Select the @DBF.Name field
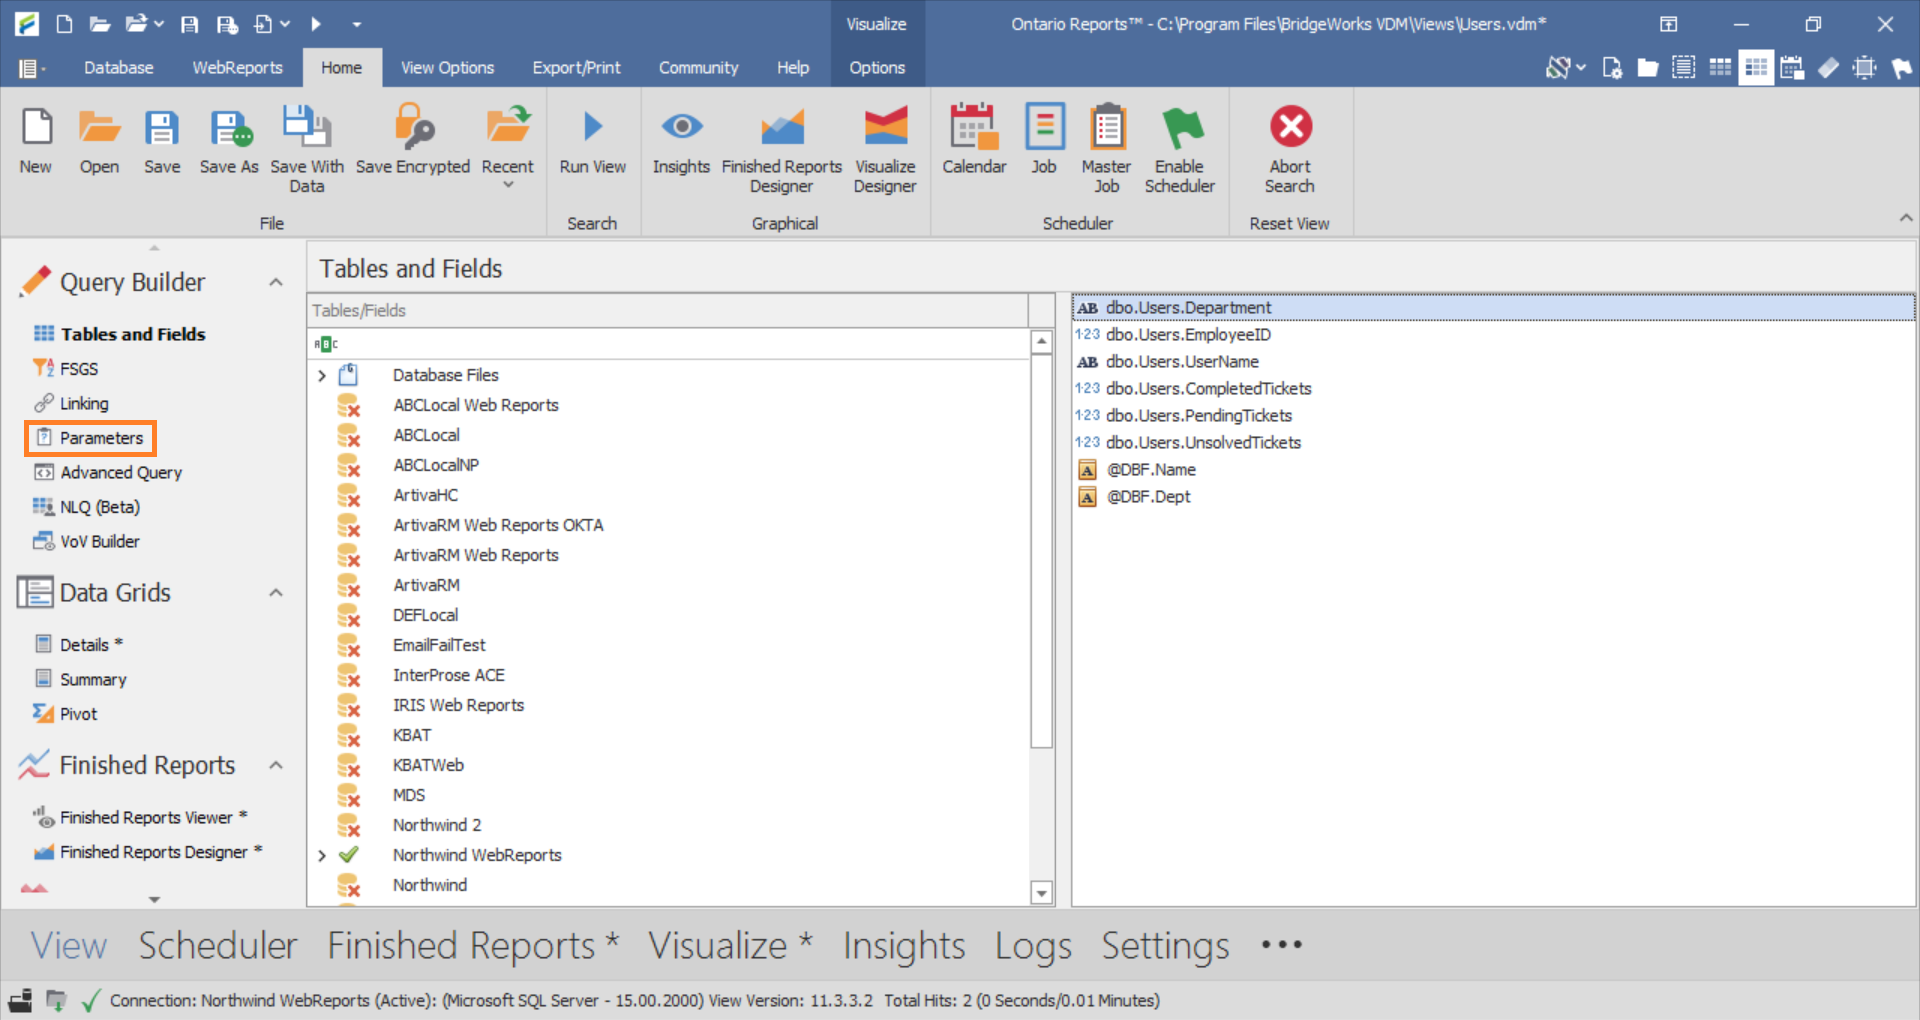The width and height of the screenshot is (1920, 1020). pos(1151,470)
